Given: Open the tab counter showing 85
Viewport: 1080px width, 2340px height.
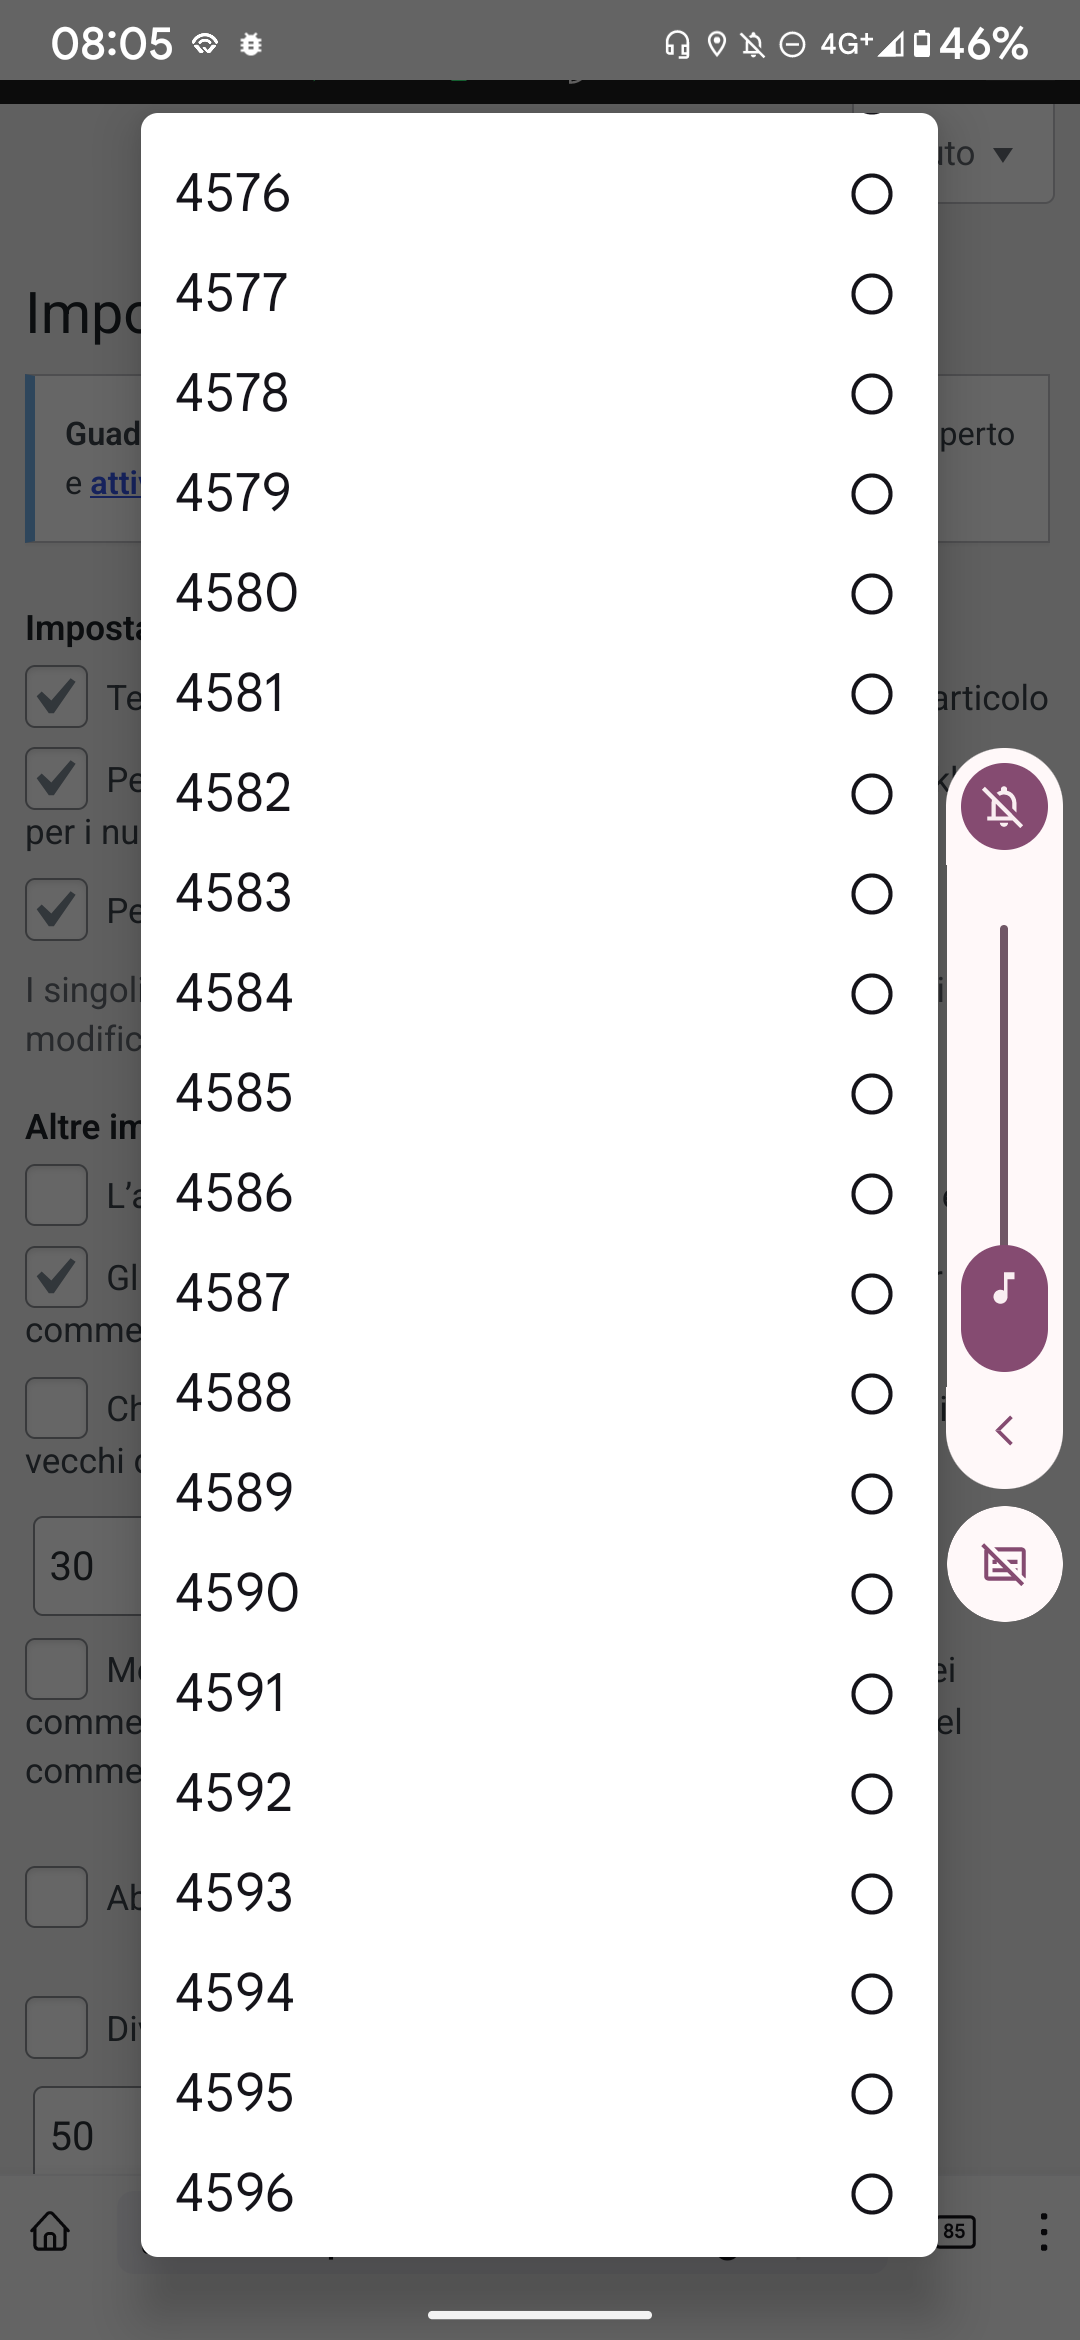Looking at the screenshot, I should 955,2231.
